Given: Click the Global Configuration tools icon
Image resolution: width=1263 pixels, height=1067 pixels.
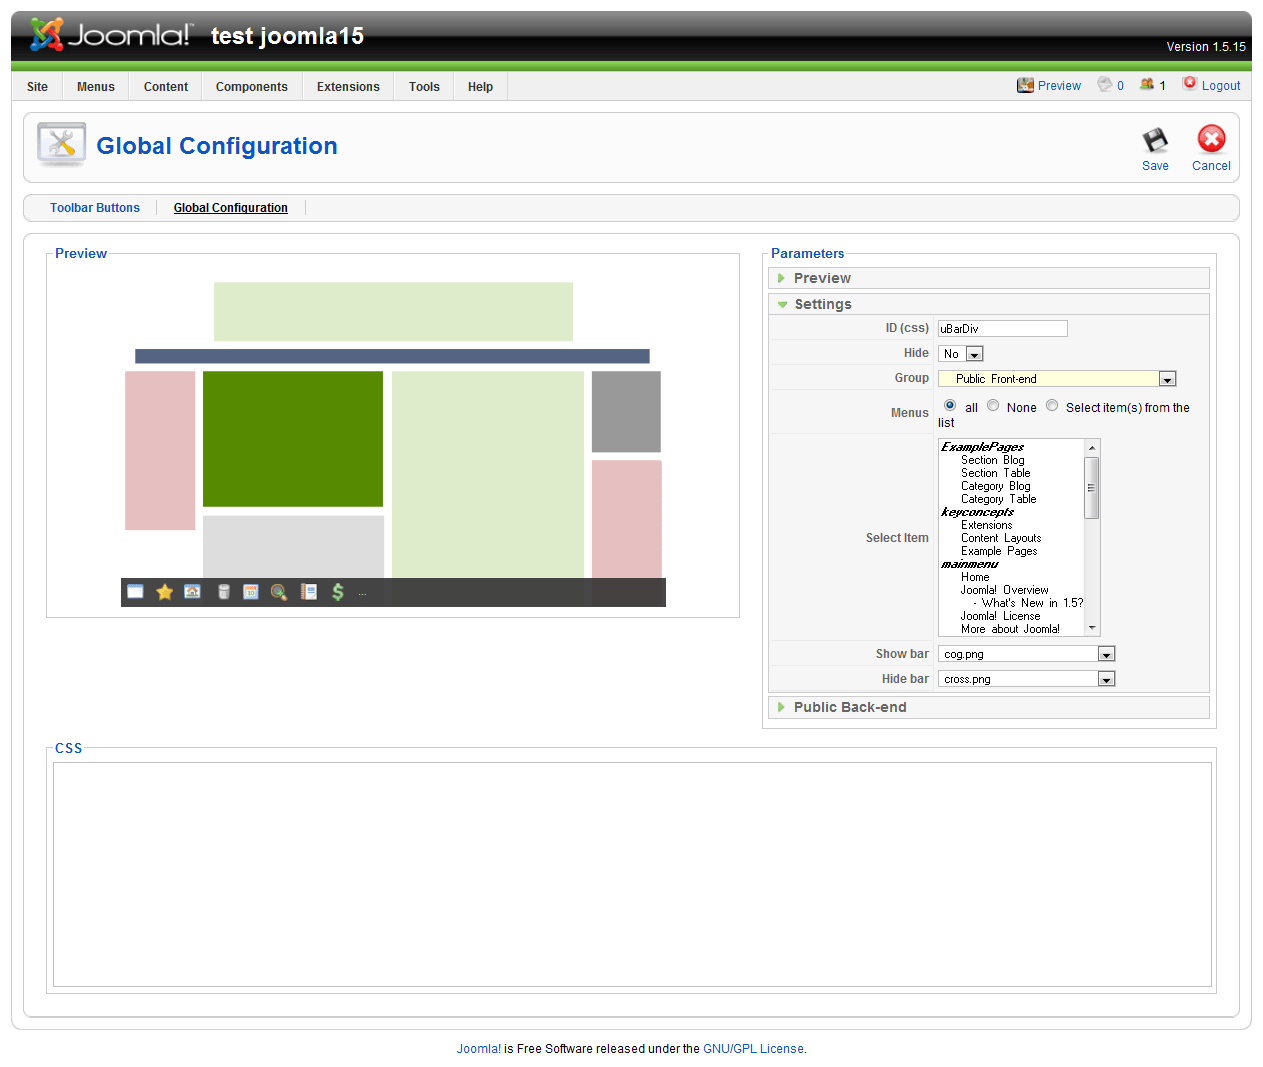Looking at the screenshot, I should tap(62, 145).
